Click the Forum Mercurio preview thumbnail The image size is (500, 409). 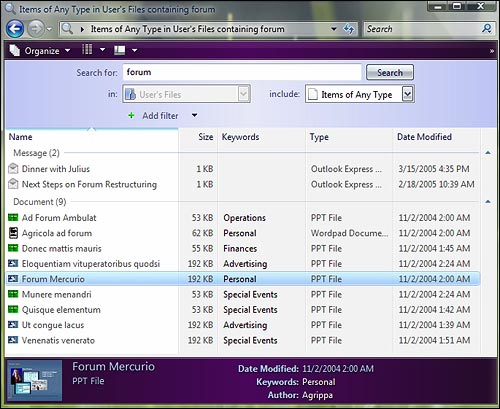pos(35,380)
